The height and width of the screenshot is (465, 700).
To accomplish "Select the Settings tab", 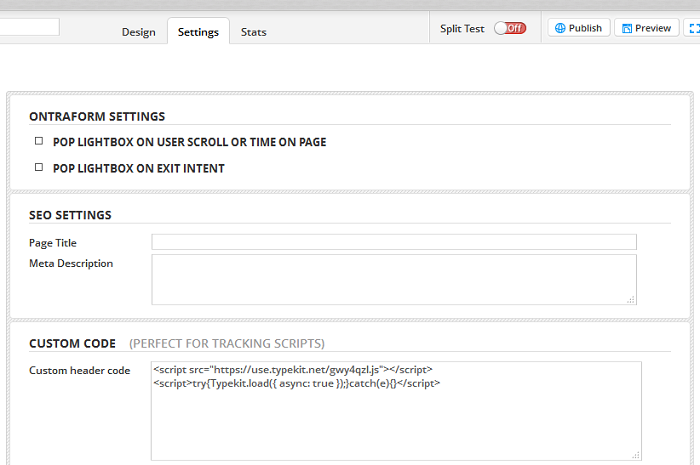I will click(x=198, y=31).
